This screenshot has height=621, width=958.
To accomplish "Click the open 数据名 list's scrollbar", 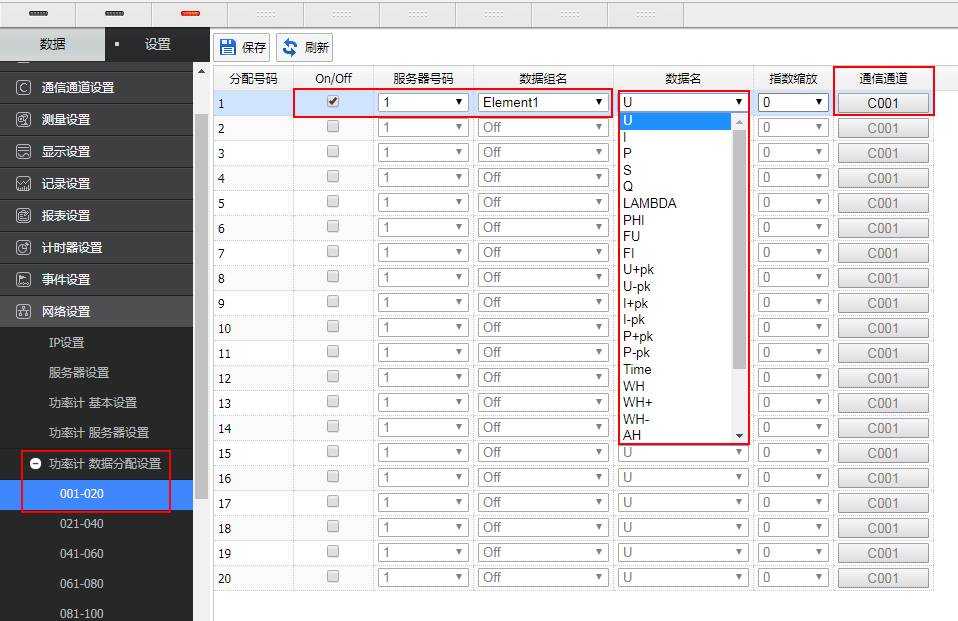I will tap(740, 250).
